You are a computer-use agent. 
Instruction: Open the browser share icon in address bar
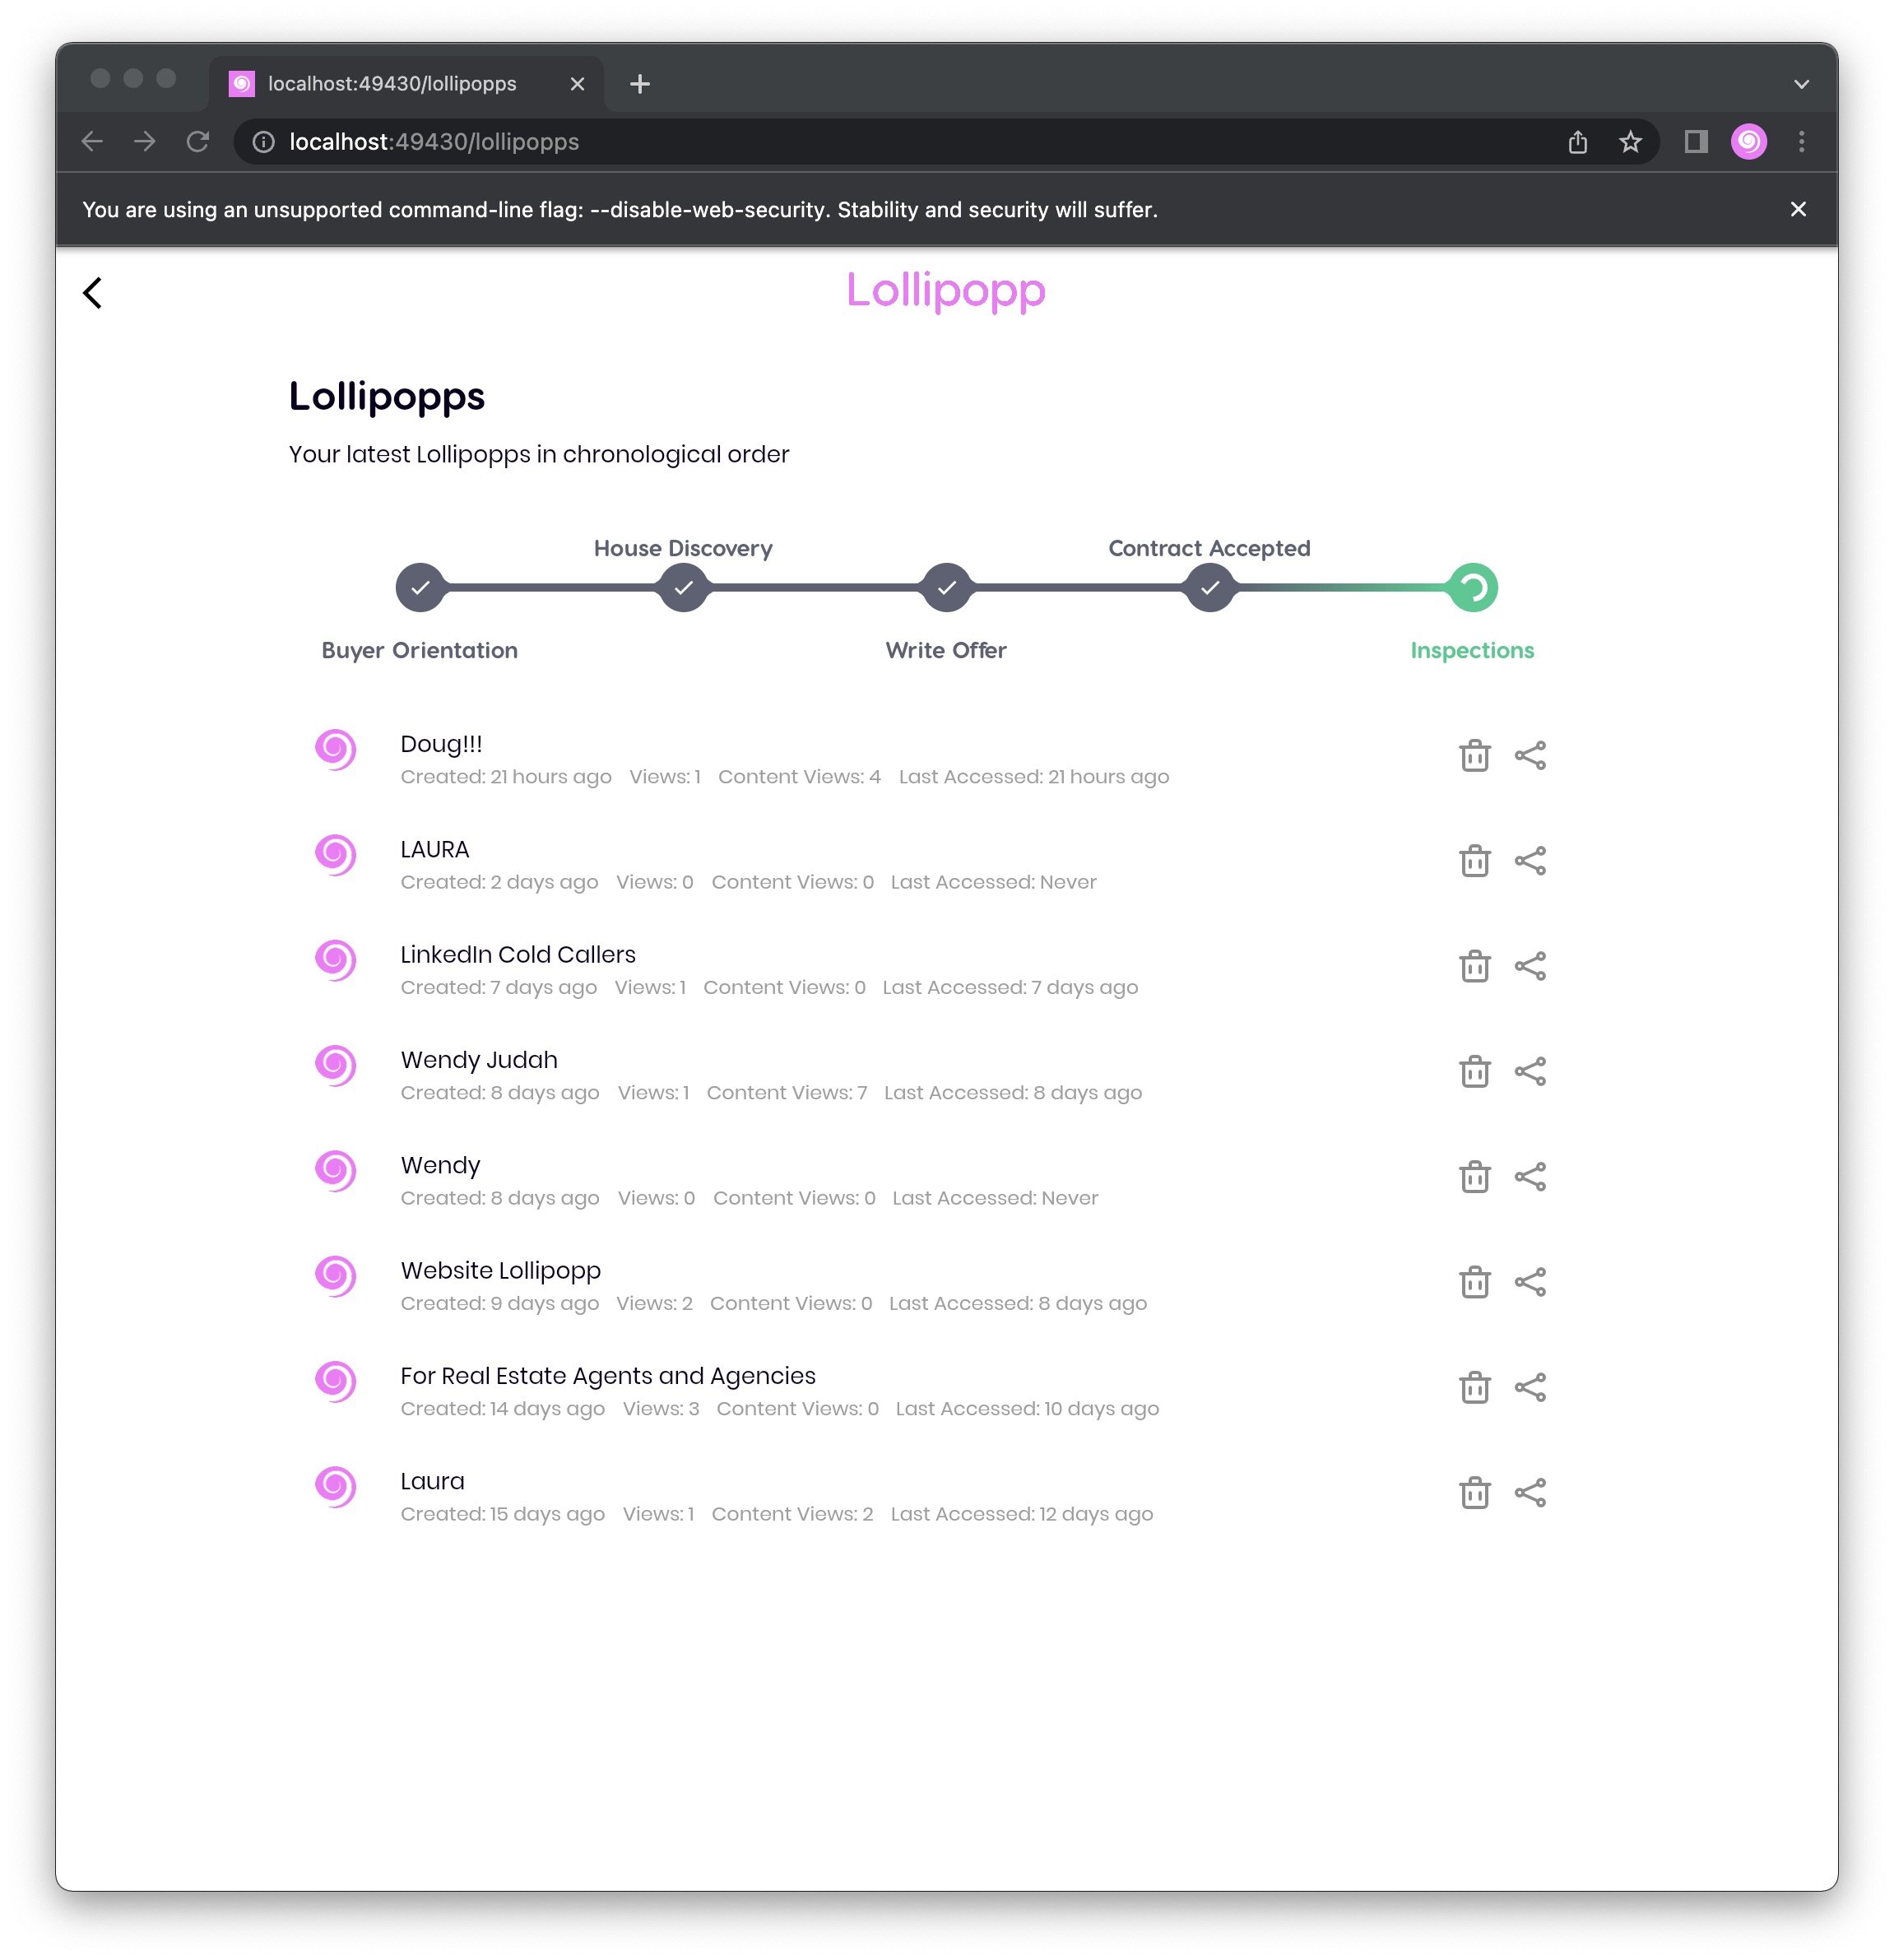[x=1577, y=142]
